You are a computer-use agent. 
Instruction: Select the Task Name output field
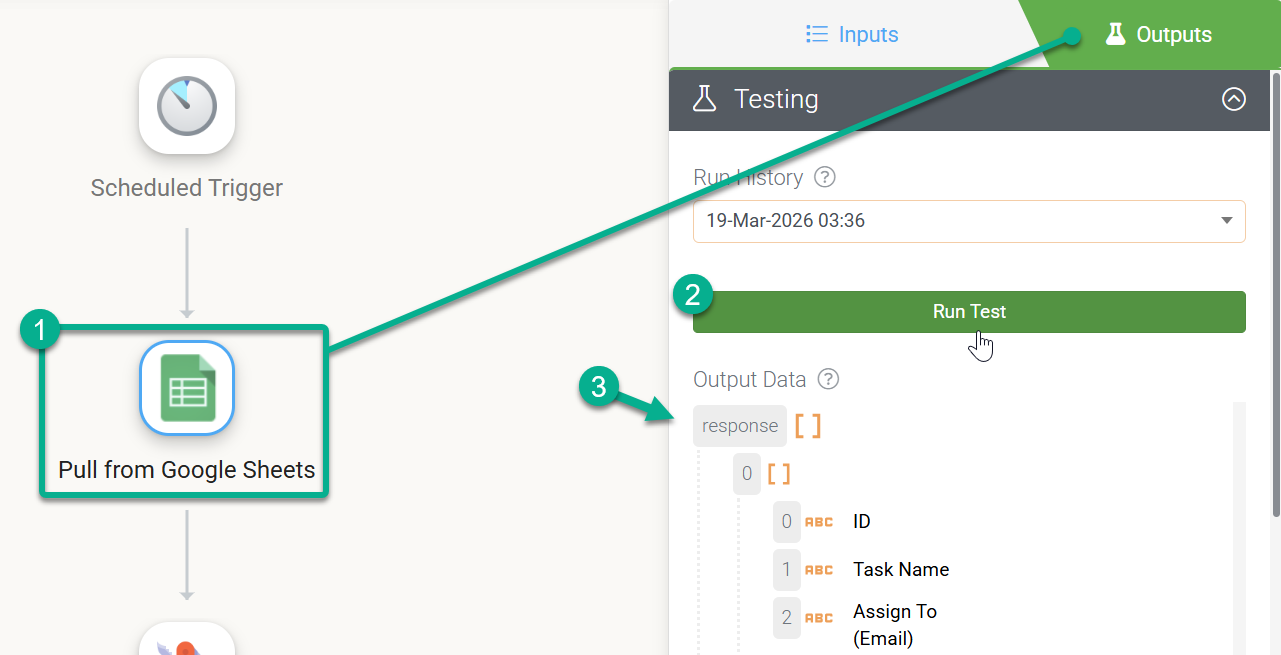[x=901, y=569]
